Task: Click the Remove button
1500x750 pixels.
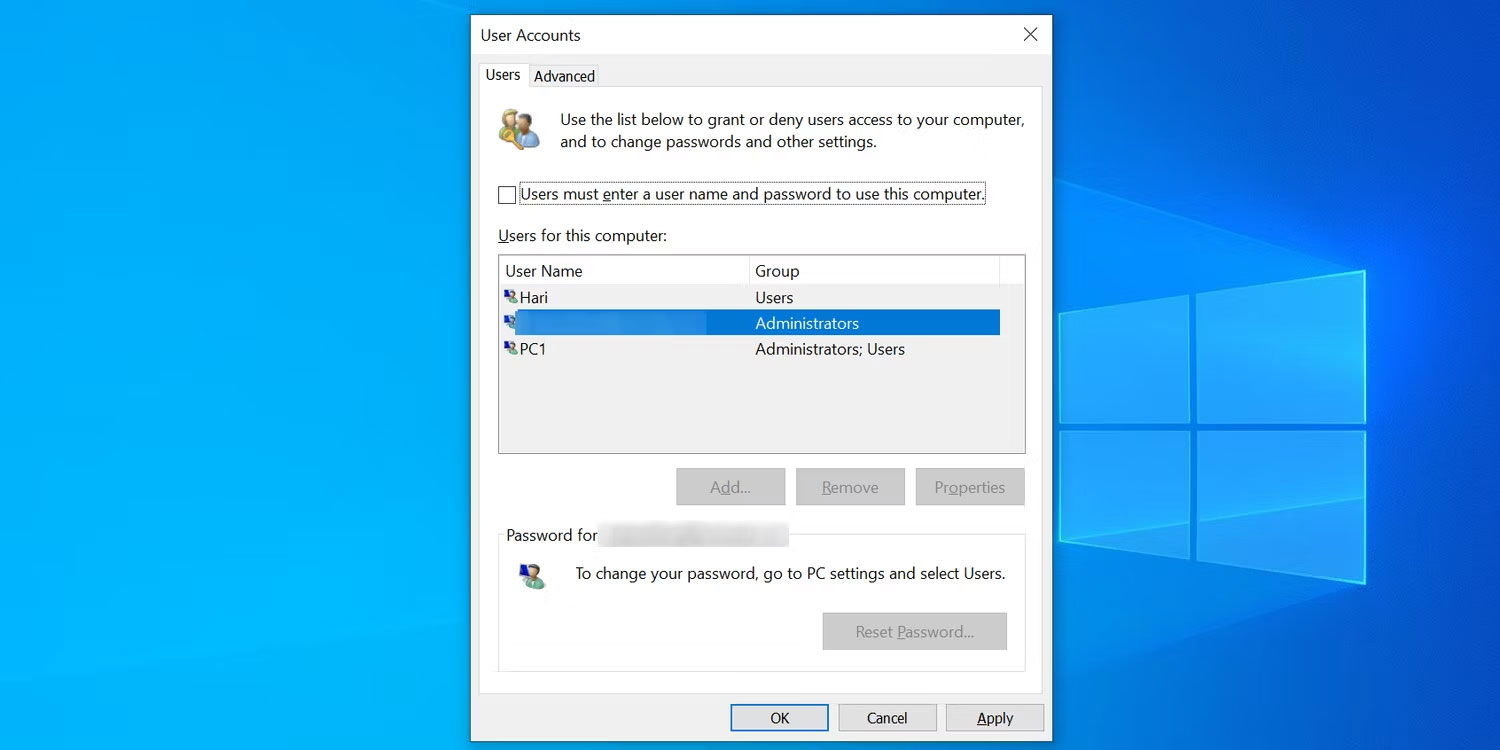Action: [x=850, y=487]
